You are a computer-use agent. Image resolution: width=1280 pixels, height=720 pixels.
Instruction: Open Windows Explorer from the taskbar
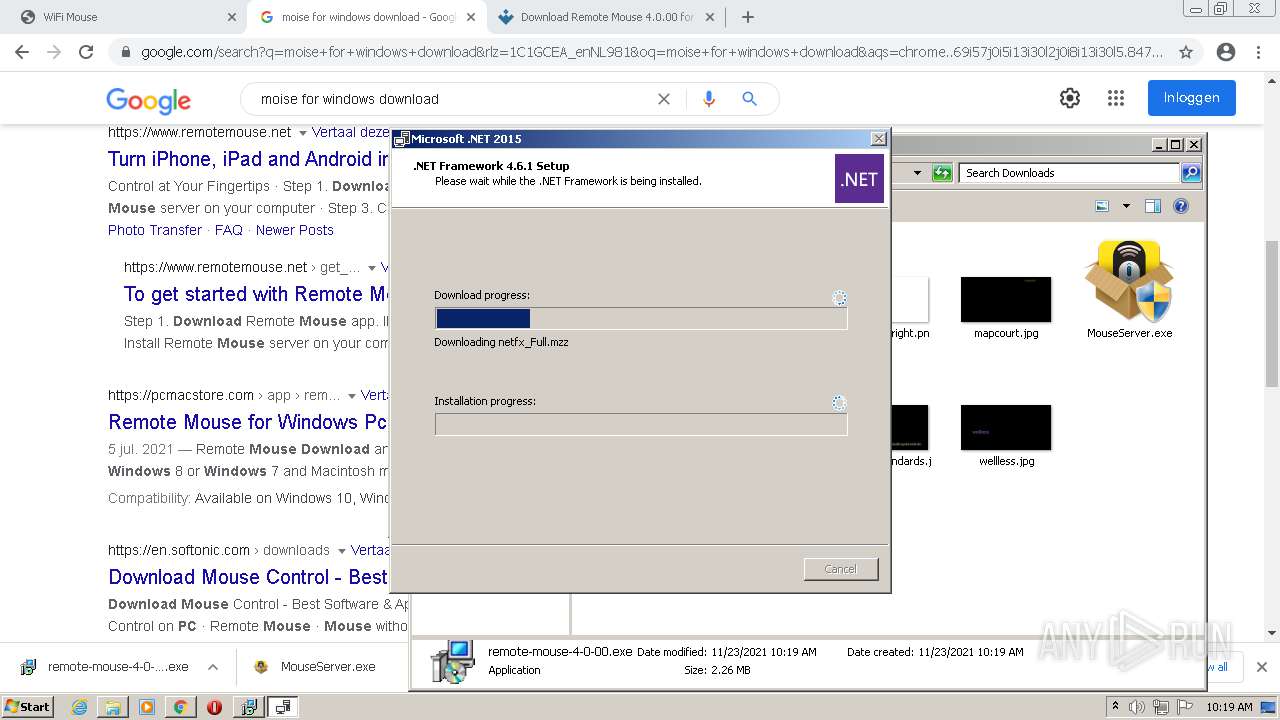pos(113,707)
